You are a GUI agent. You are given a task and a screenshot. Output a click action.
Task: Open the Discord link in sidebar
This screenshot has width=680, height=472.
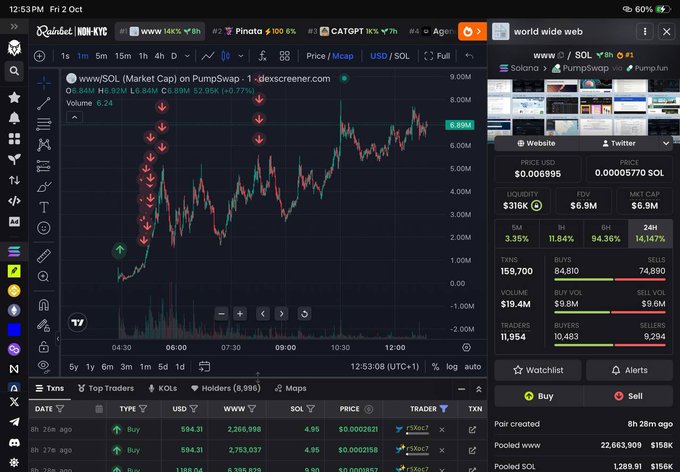point(14,442)
